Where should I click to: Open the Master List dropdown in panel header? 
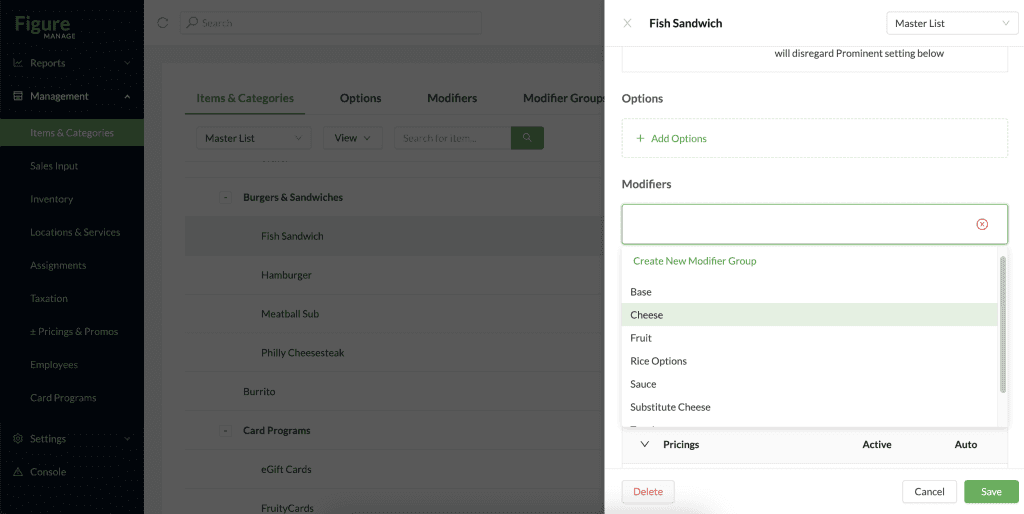point(952,23)
